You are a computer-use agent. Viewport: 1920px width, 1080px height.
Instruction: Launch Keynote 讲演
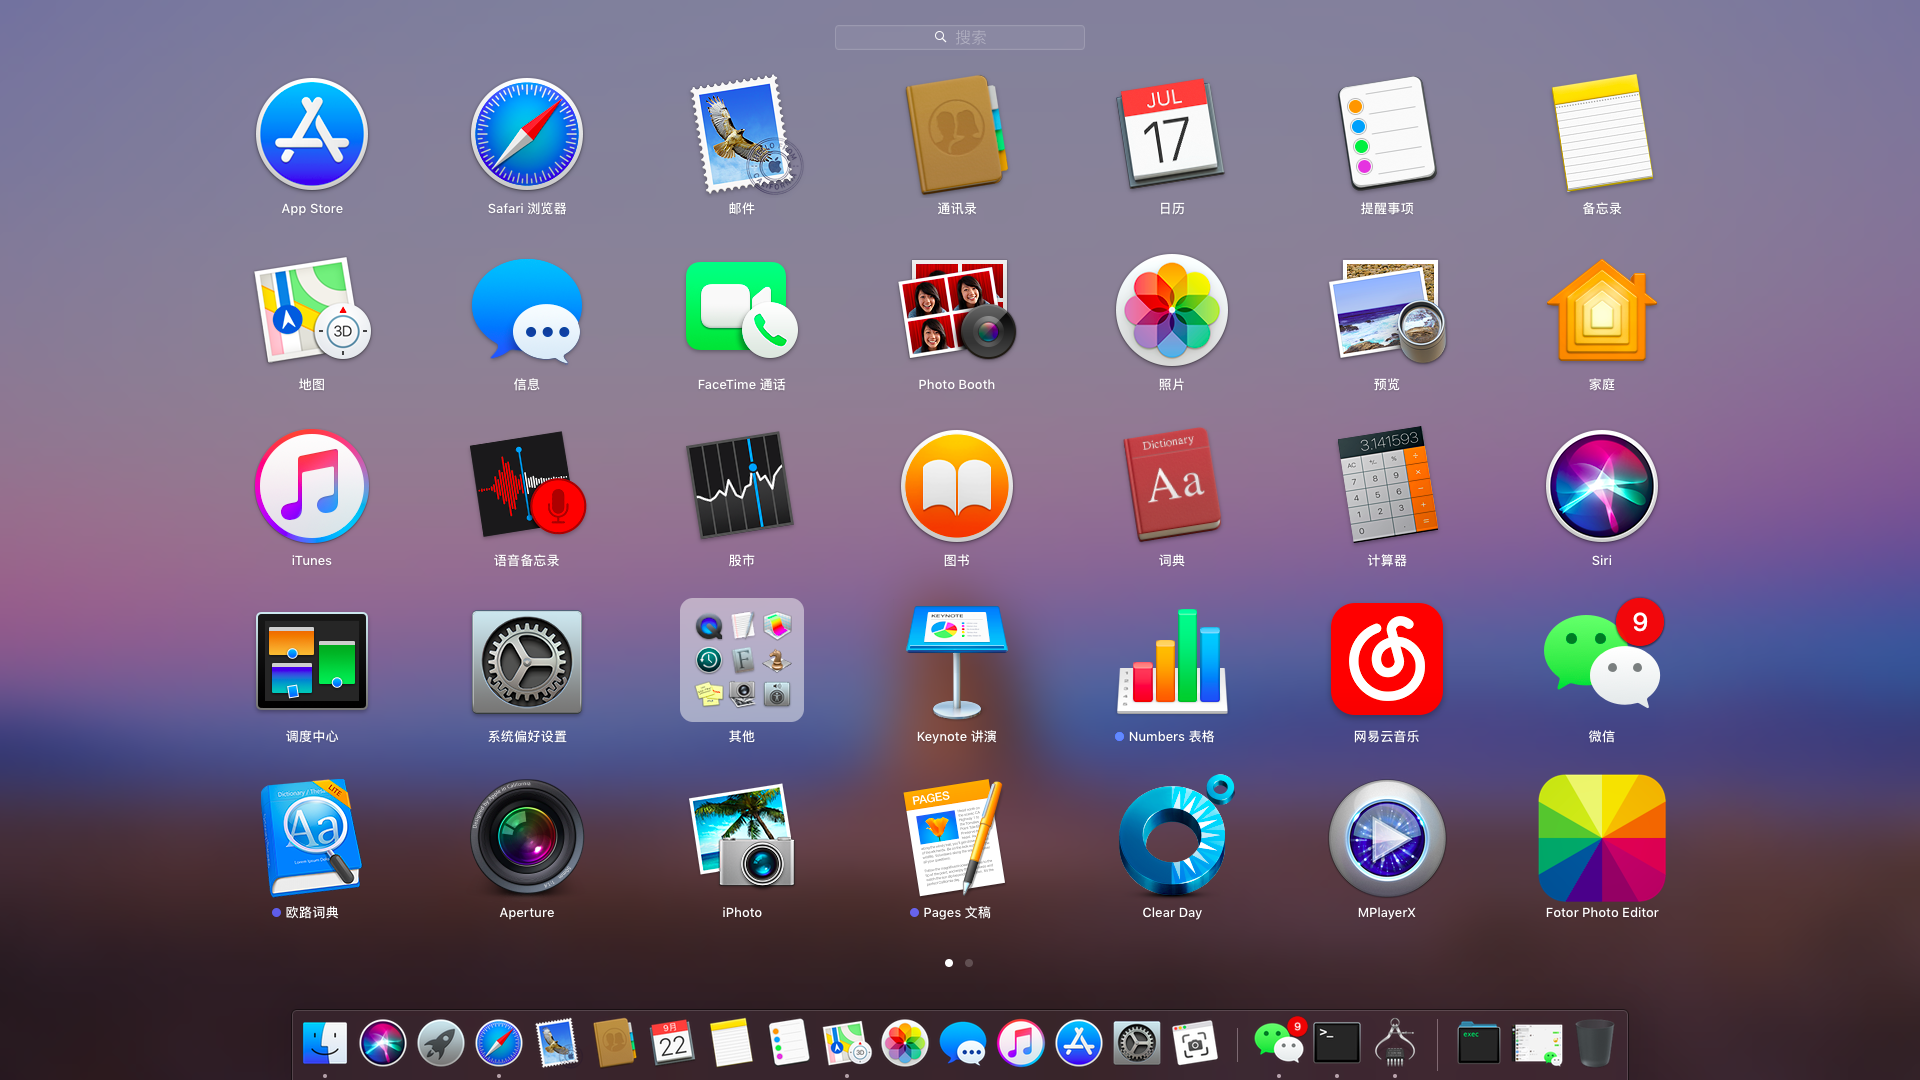tap(957, 662)
